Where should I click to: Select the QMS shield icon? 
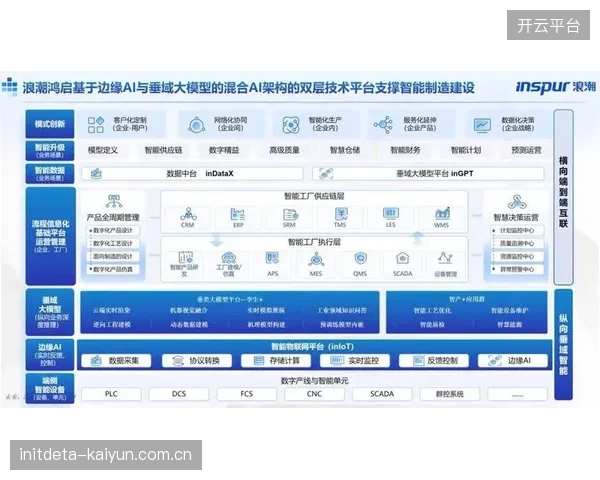coord(360,259)
